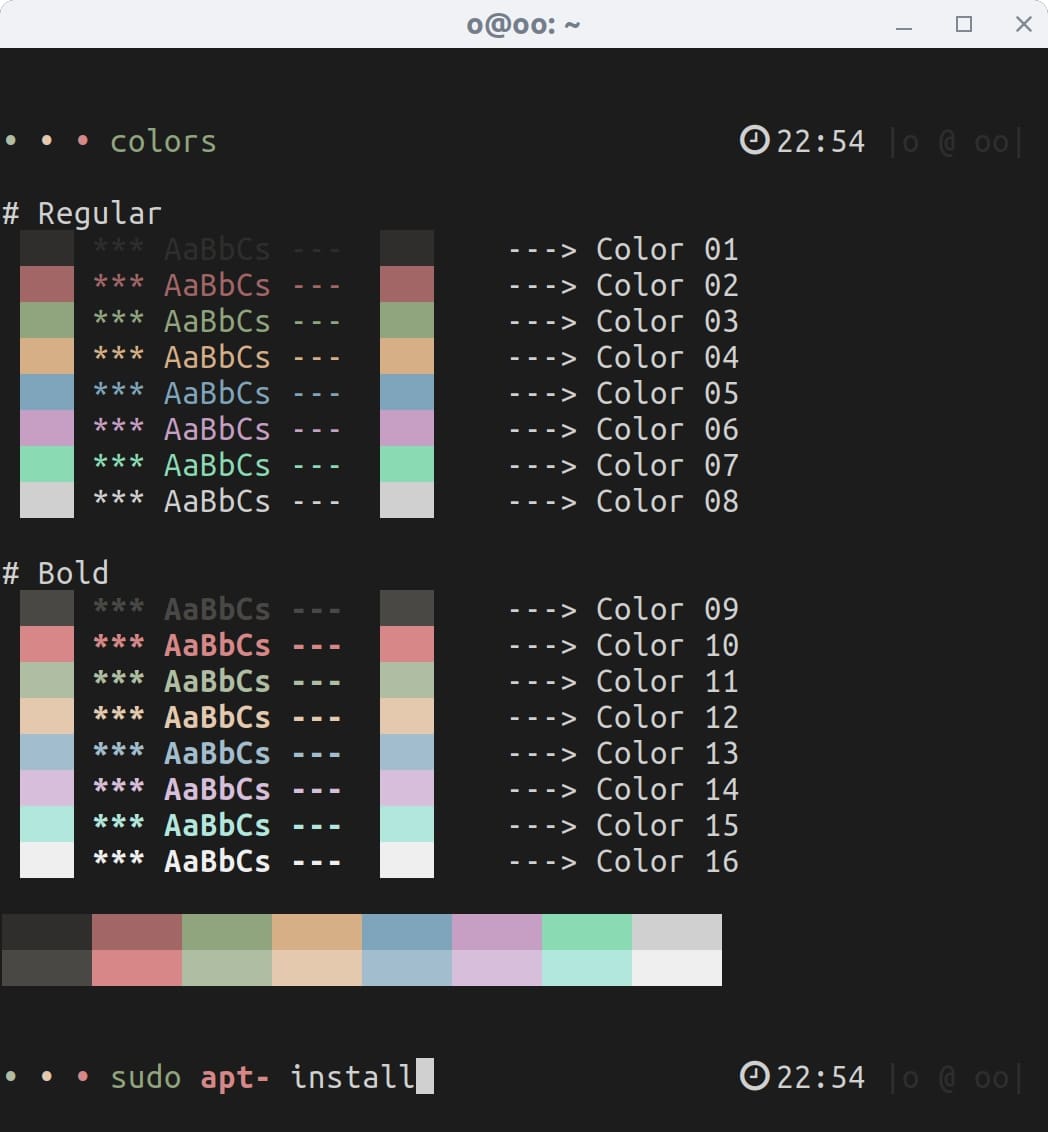Viewport: 1048px width, 1132px height.
Task: Click the clock icon in top prompt
Action: pyautogui.click(x=754, y=140)
